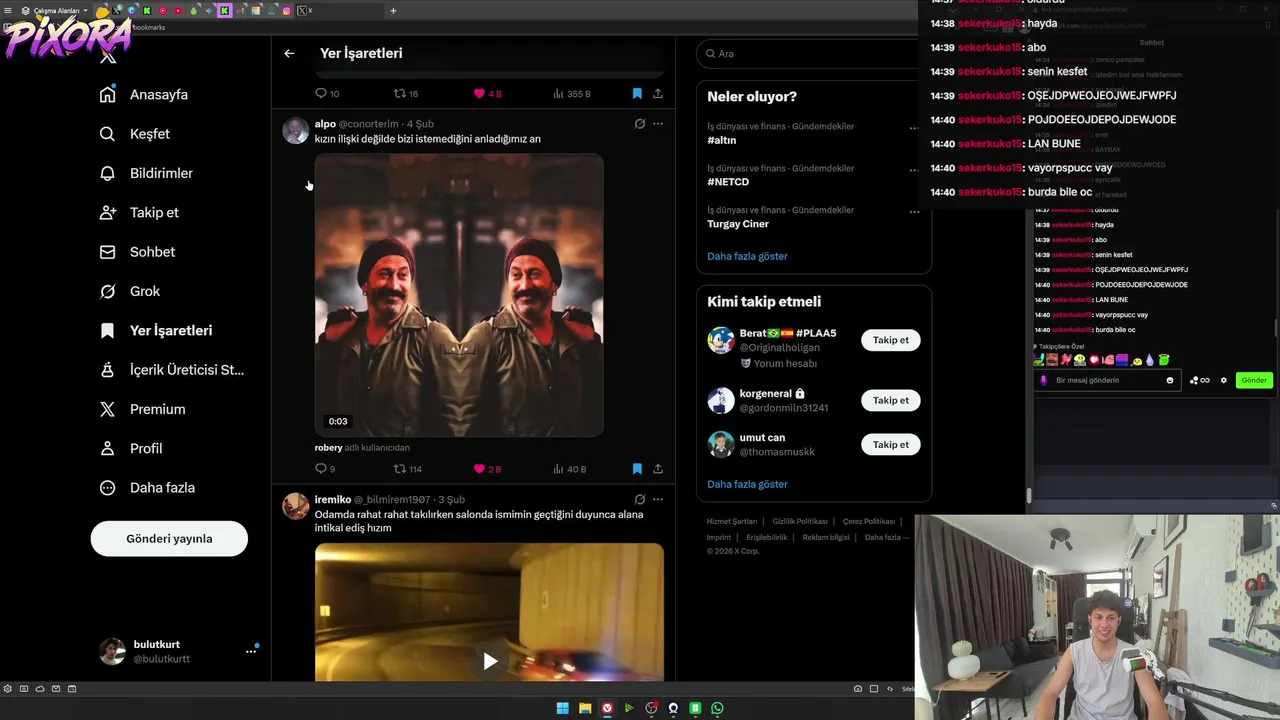This screenshot has height=720, width=1280.
Task: Open Grok from the sidebar
Action: [x=131, y=291]
